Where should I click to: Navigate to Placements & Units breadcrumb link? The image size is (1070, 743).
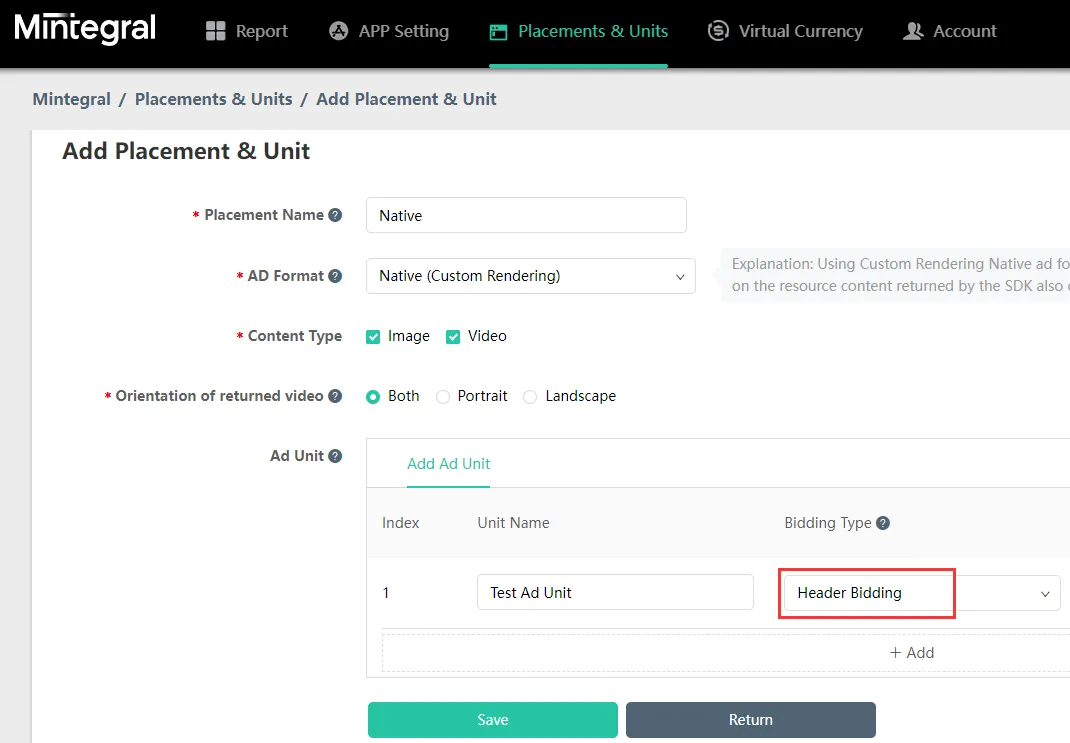213,98
